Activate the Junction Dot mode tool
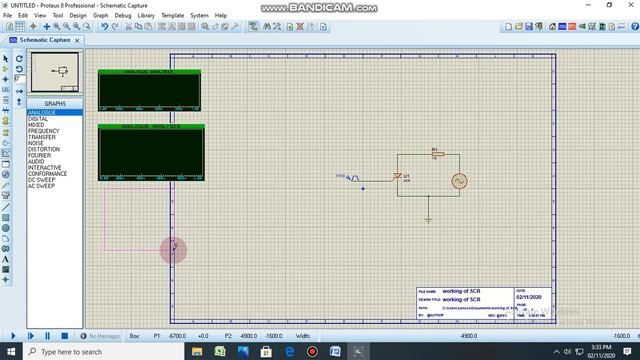The image size is (640, 360). pos(5,79)
